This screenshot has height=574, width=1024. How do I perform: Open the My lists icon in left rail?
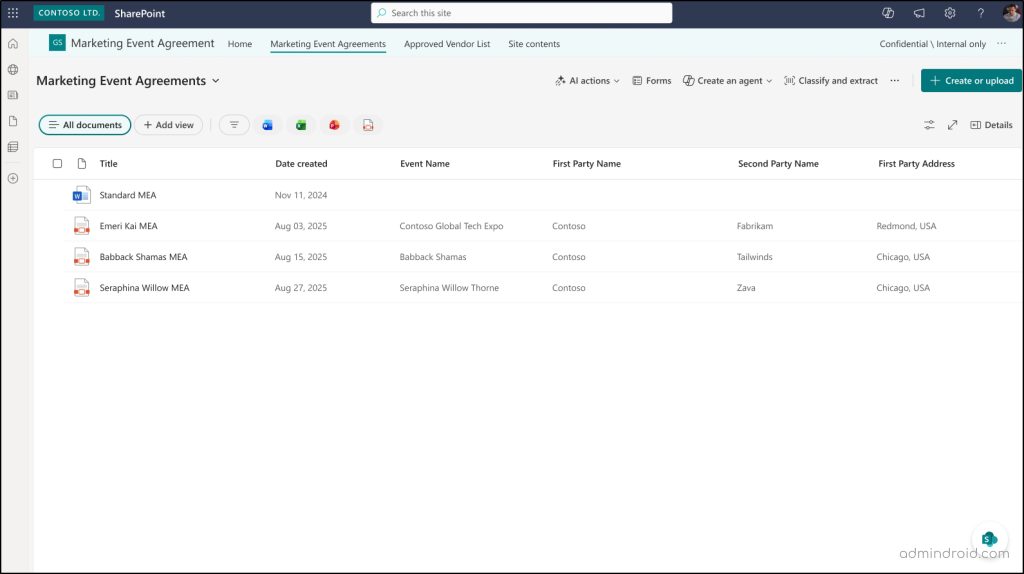[13, 147]
